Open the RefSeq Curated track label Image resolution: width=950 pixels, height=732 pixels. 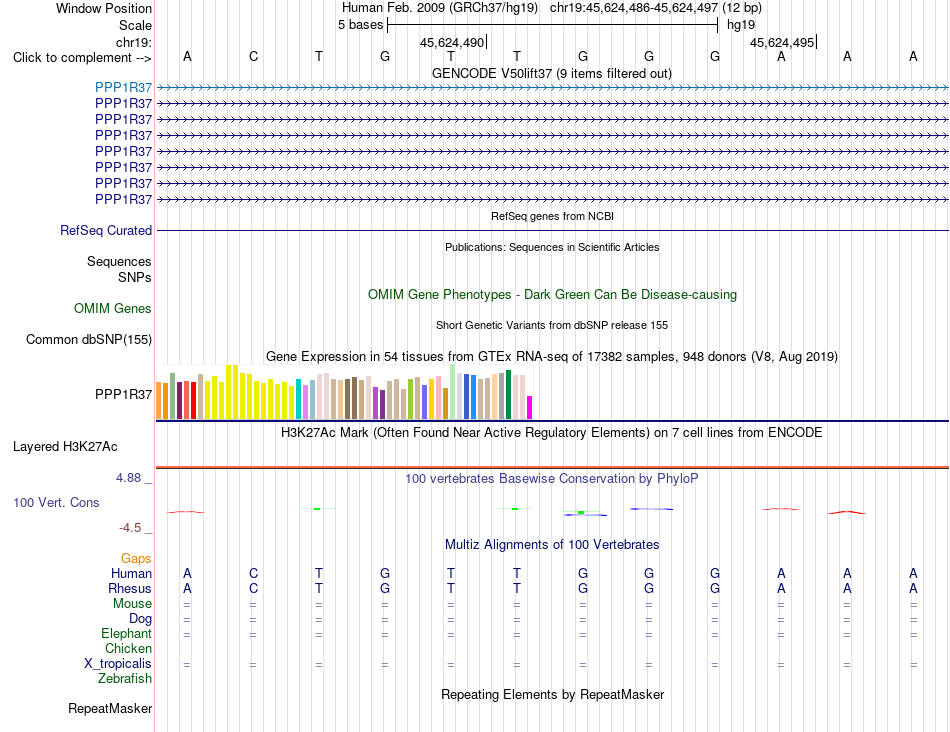[x=106, y=230]
